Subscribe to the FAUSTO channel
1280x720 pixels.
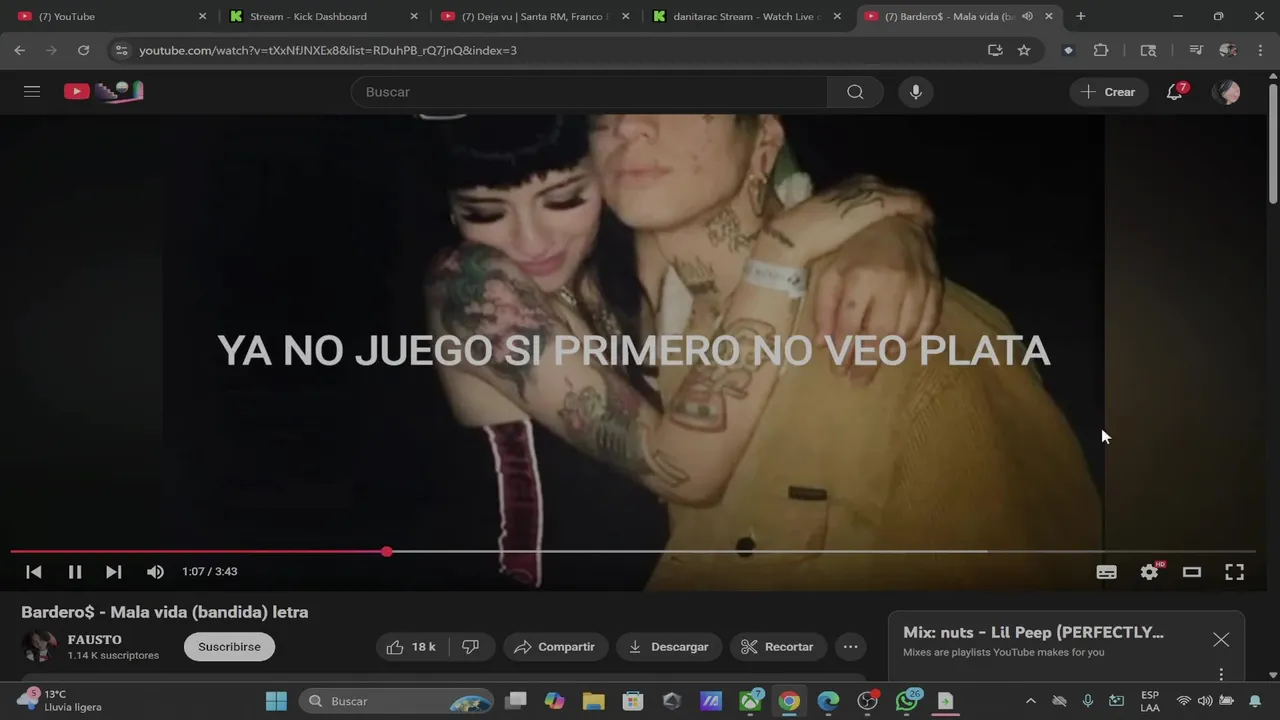point(229,647)
